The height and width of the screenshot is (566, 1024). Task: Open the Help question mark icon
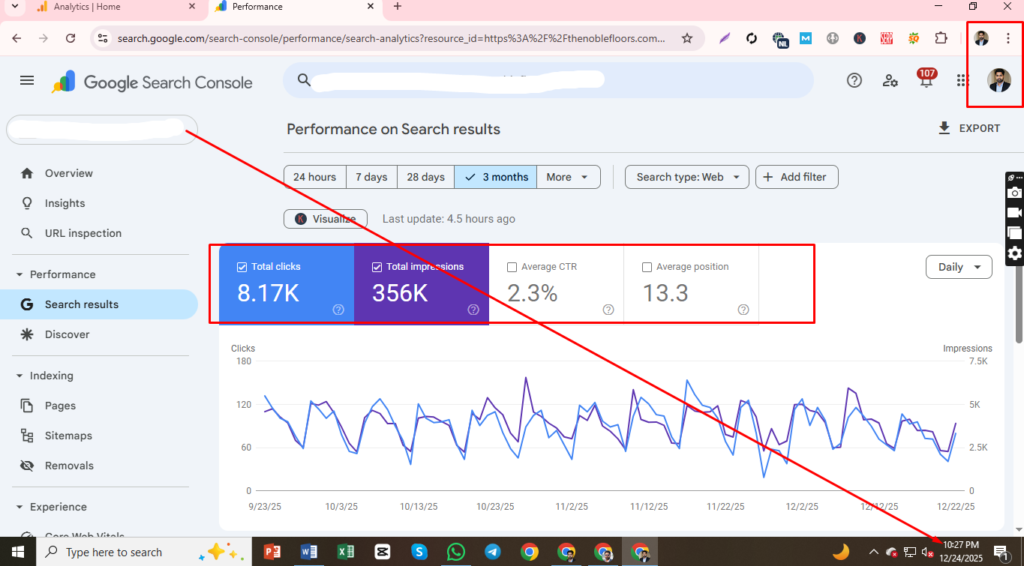click(x=854, y=80)
